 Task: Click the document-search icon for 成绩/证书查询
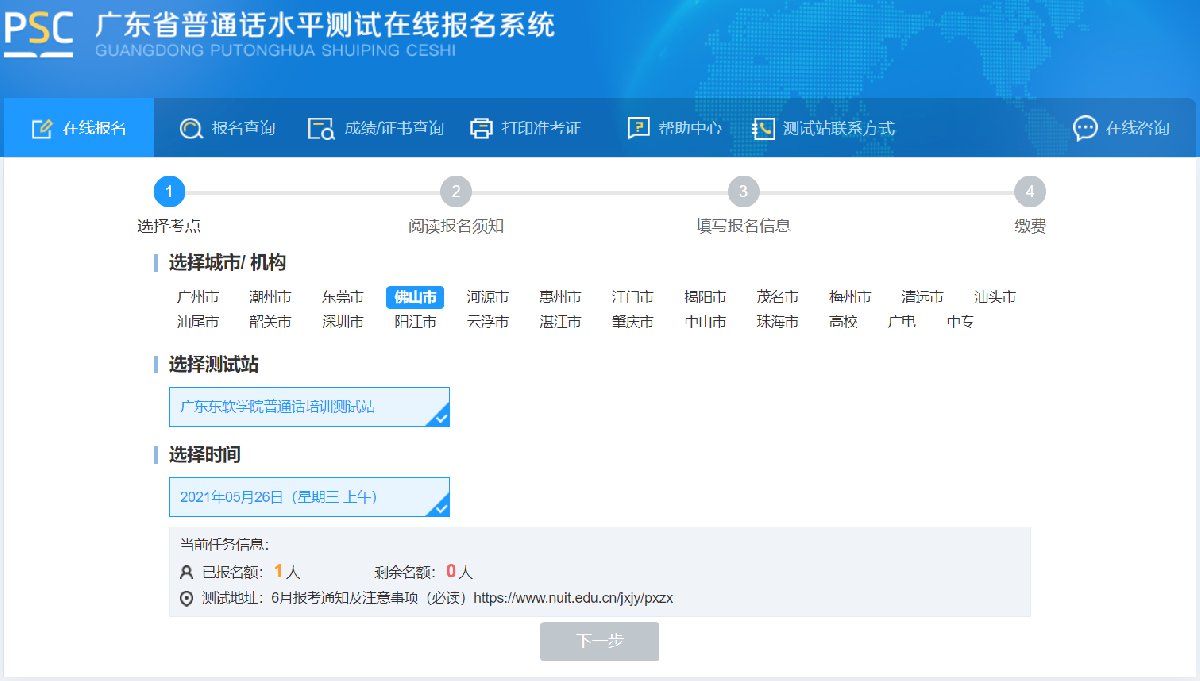321,128
